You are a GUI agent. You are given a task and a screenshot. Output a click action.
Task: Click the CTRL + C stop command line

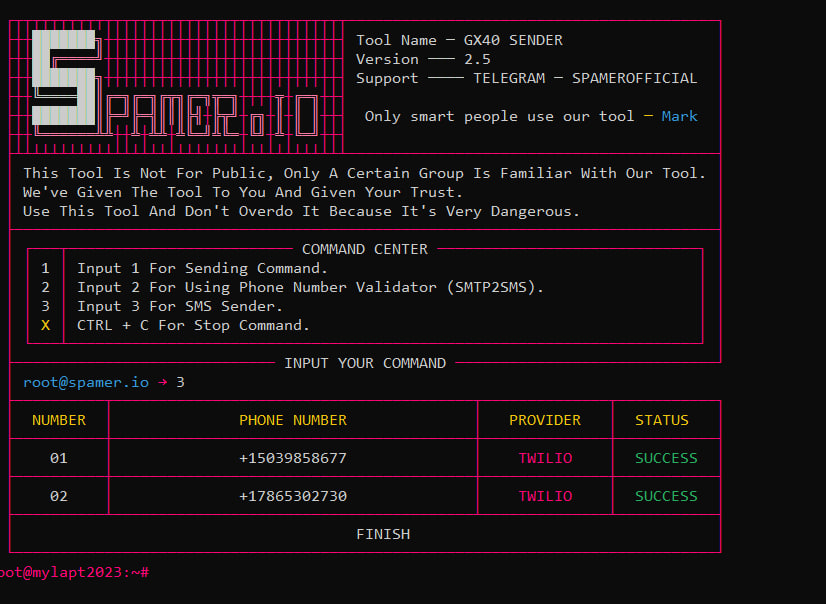pyautogui.click(x=193, y=325)
